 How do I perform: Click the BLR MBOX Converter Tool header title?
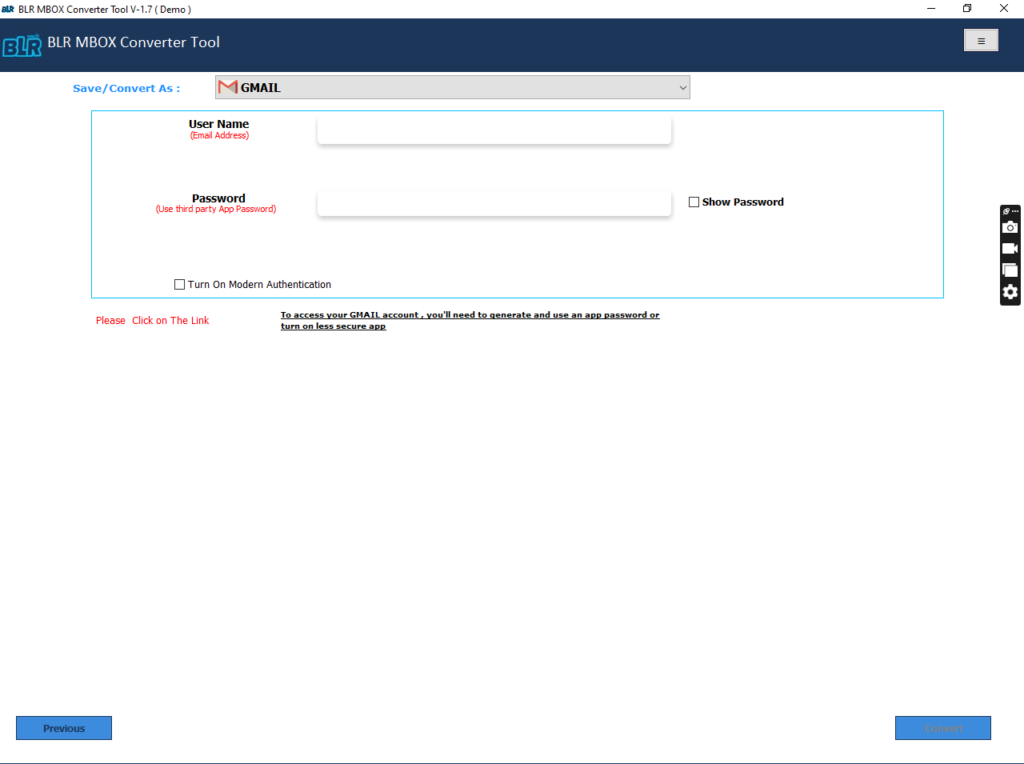coord(133,42)
